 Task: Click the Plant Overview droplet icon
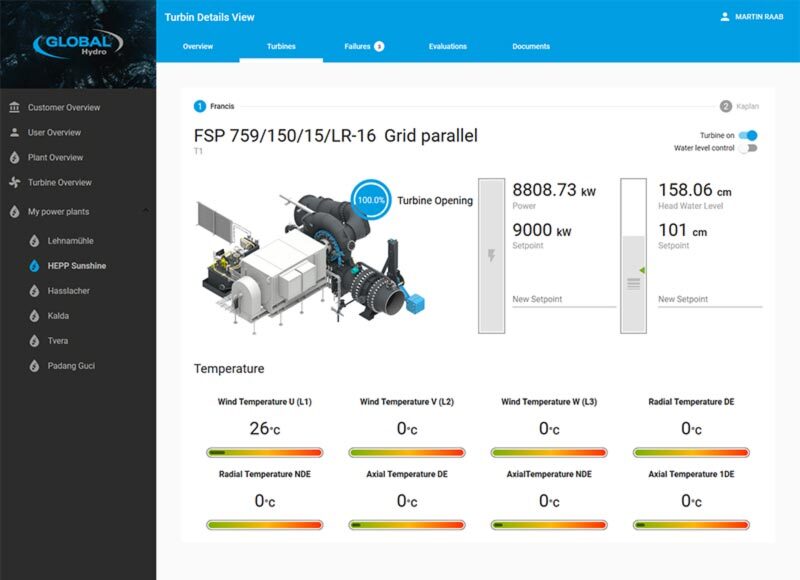tap(14, 157)
